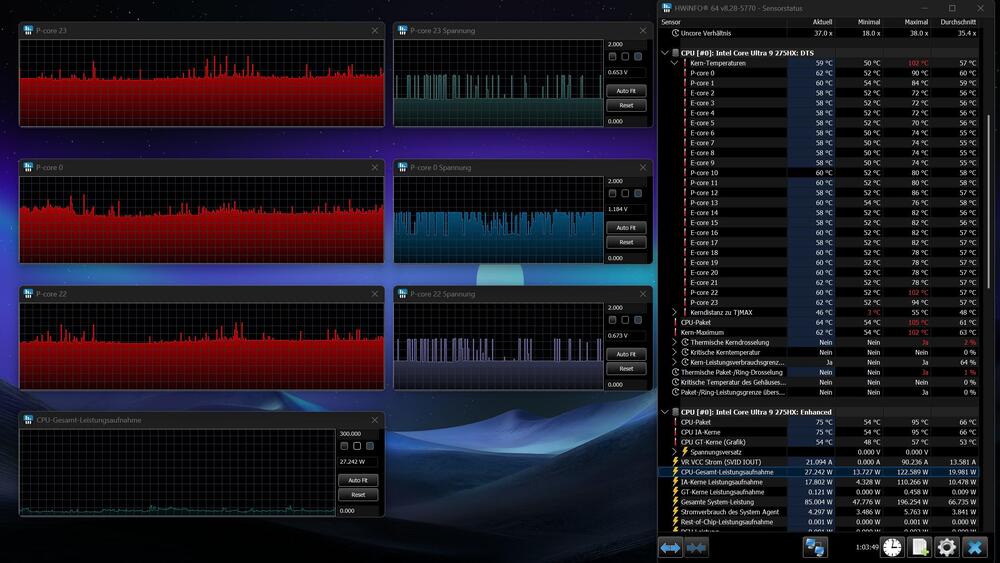Click the Durchschnitt column header

pyautogui.click(x=958, y=21)
